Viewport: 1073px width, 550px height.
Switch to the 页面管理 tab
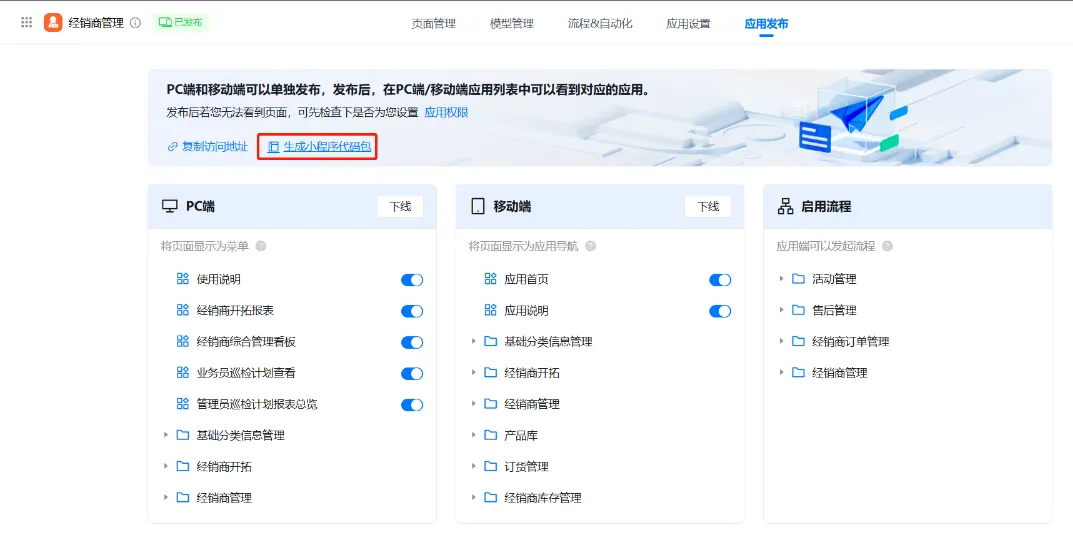433,23
